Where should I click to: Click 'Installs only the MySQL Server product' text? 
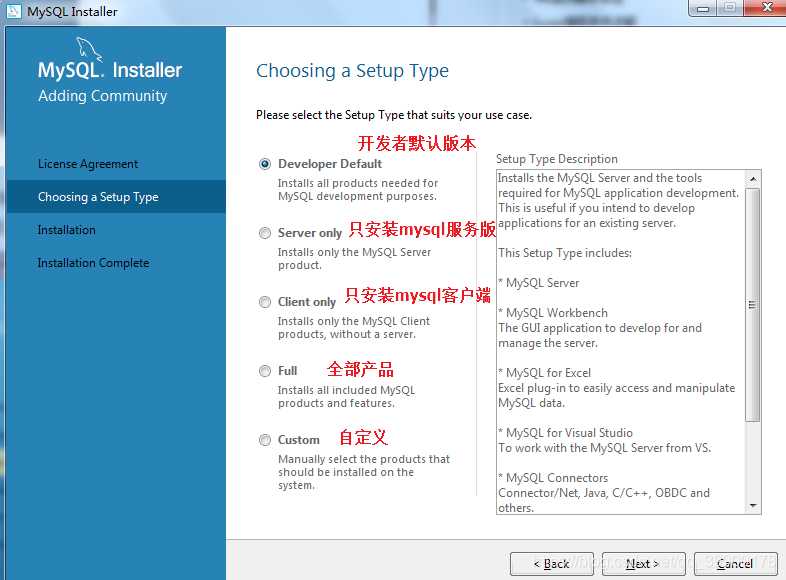tap(354, 259)
